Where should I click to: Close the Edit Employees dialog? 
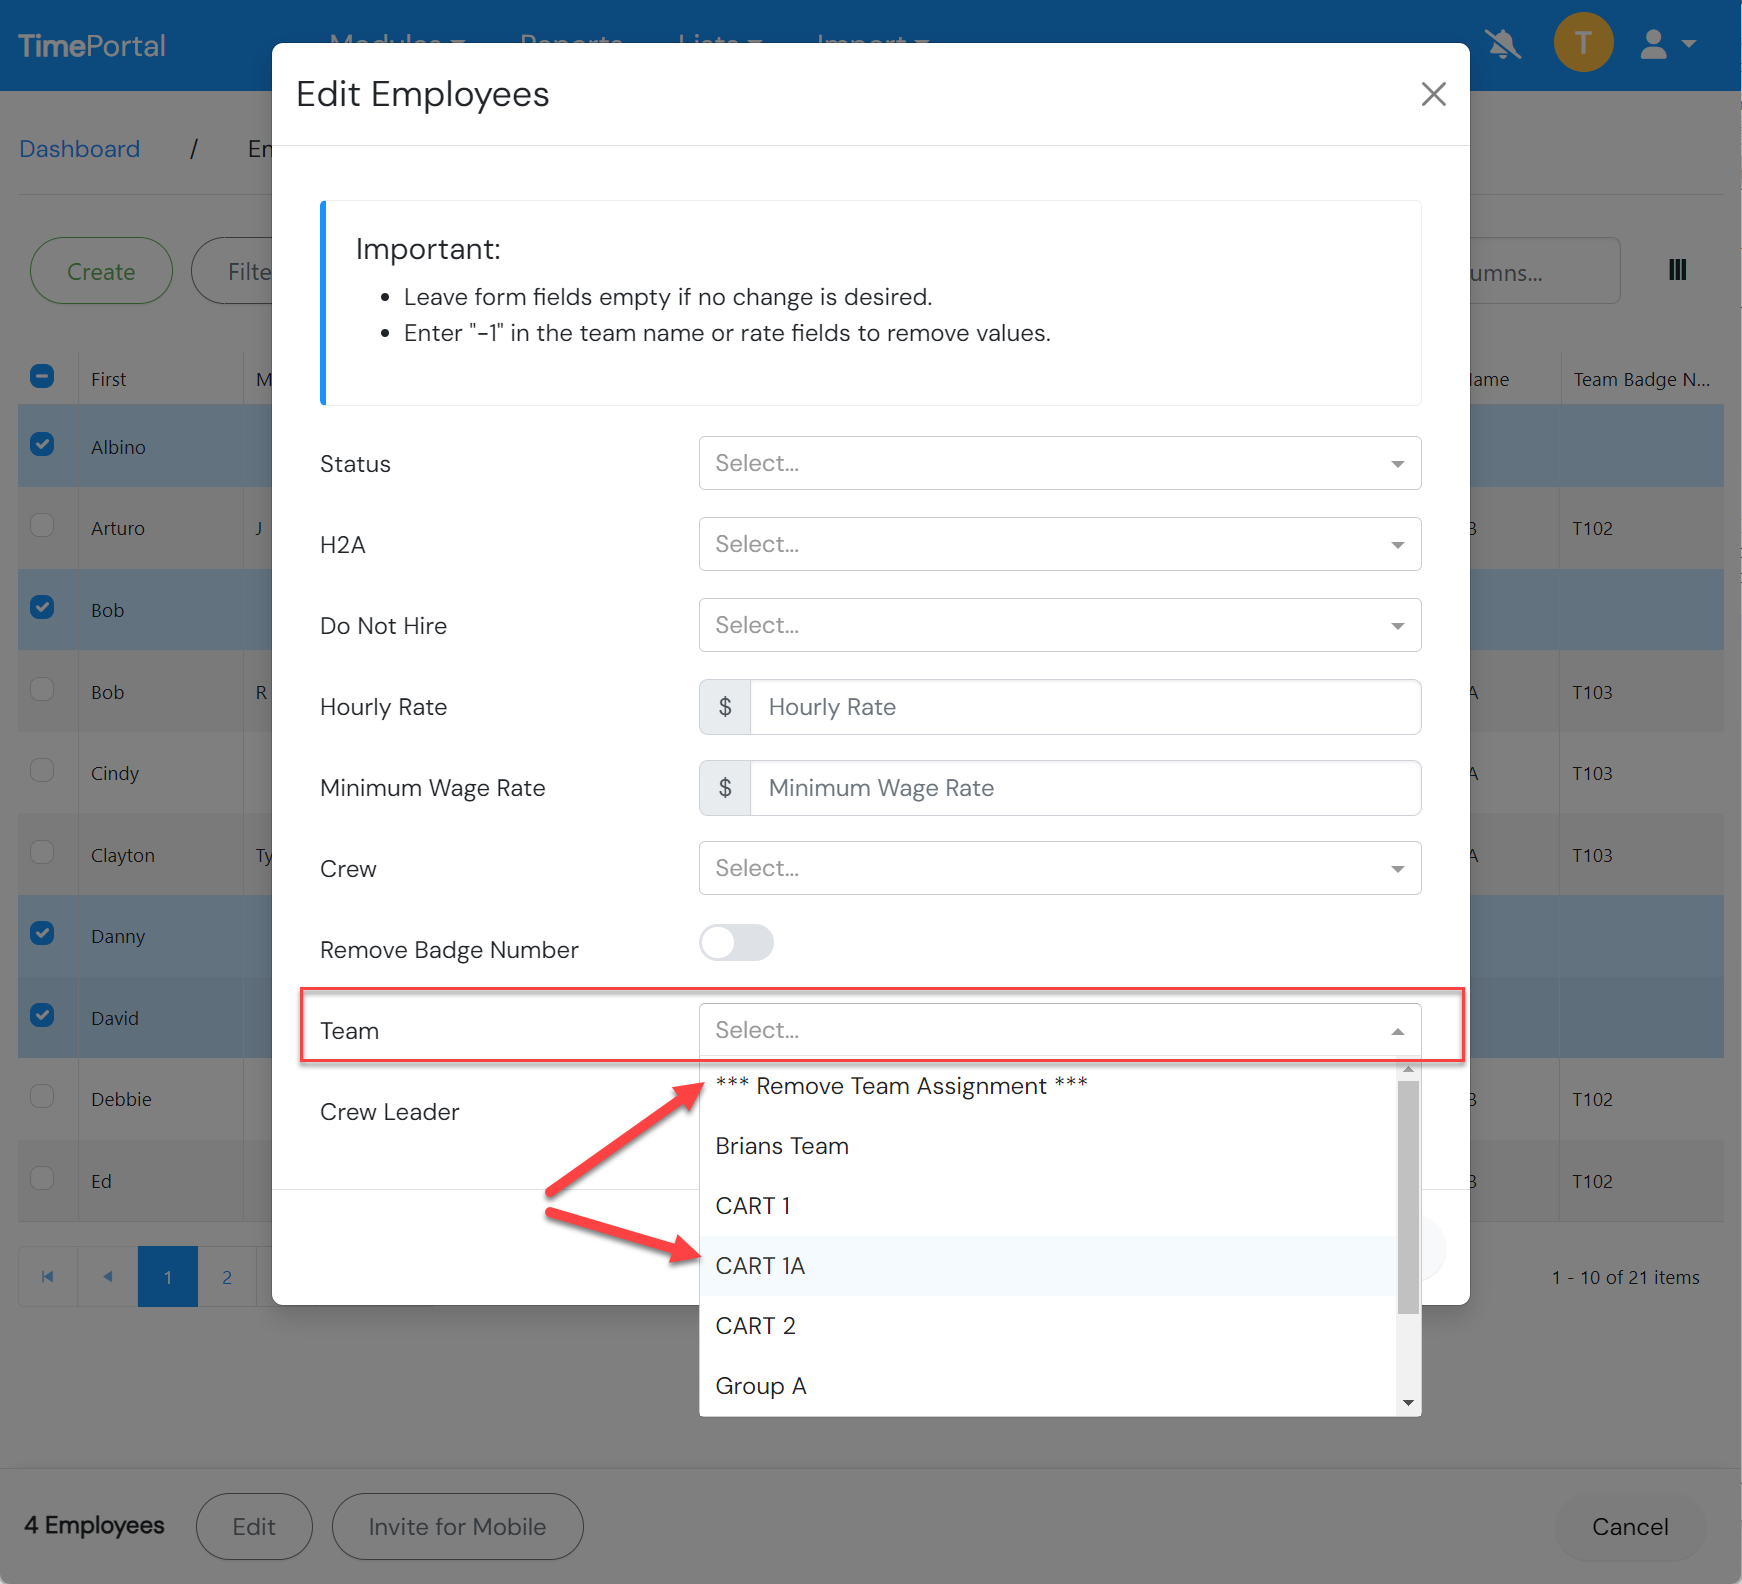coord(1434,93)
